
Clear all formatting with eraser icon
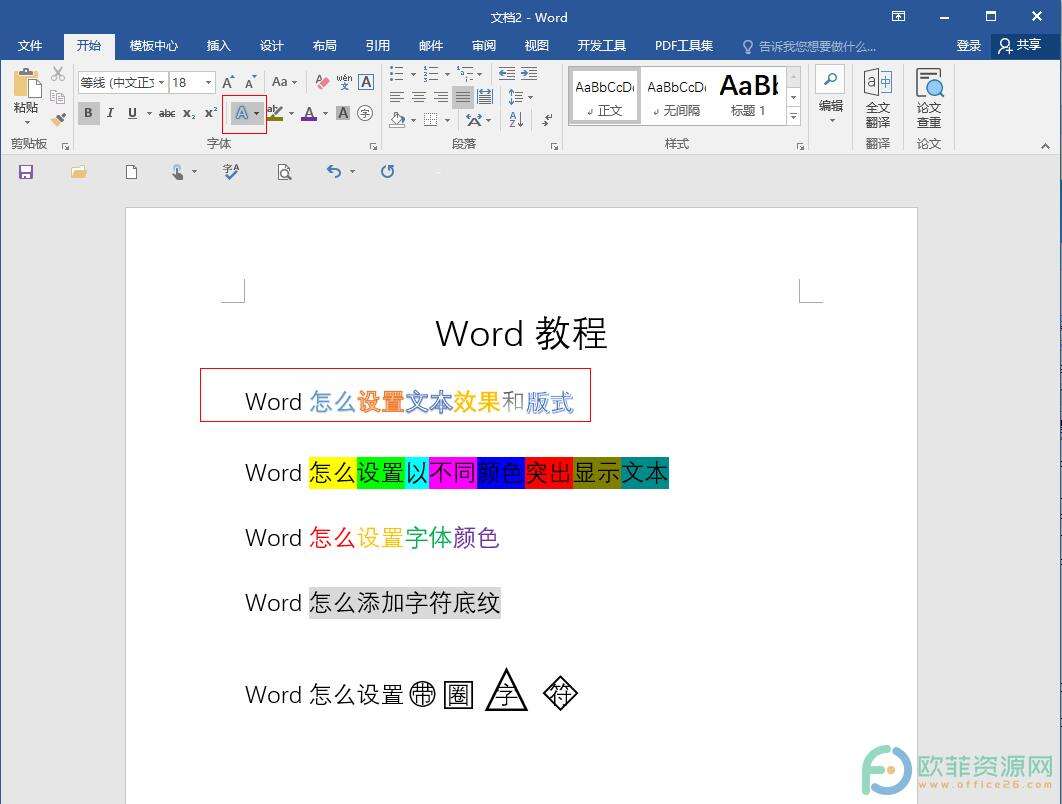coord(322,82)
